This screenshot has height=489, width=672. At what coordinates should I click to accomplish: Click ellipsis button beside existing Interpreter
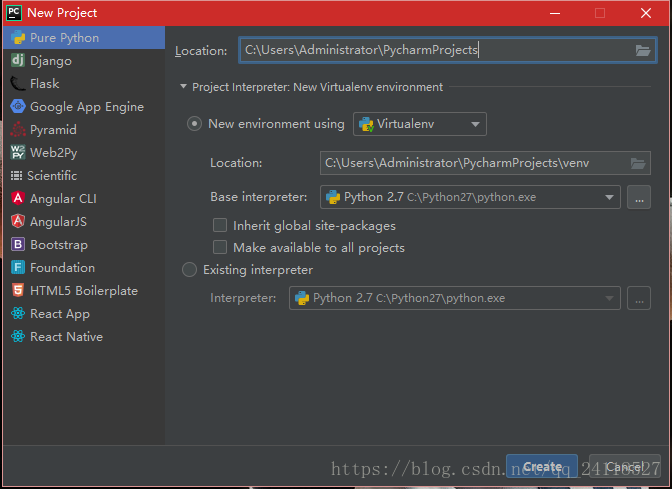pyautogui.click(x=639, y=298)
